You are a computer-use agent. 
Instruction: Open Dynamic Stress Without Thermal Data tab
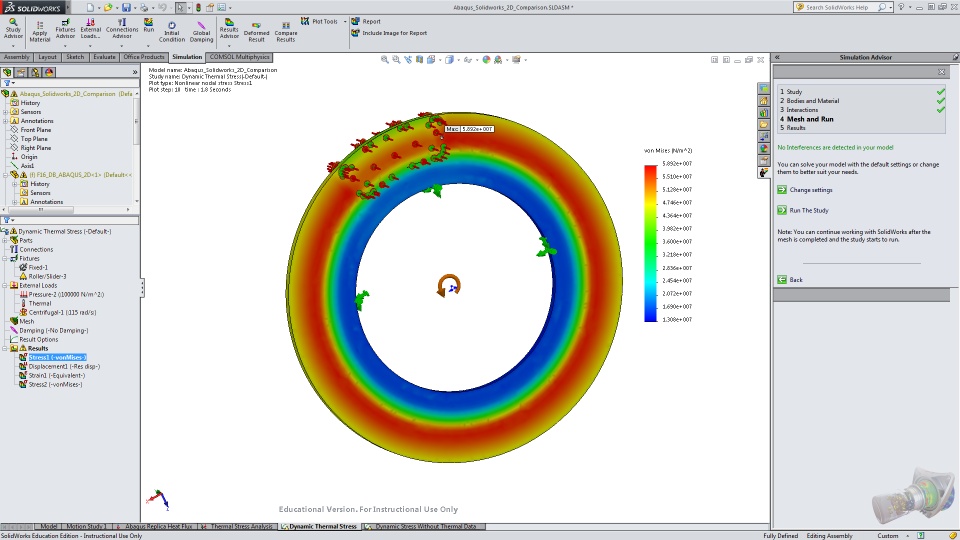point(423,527)
